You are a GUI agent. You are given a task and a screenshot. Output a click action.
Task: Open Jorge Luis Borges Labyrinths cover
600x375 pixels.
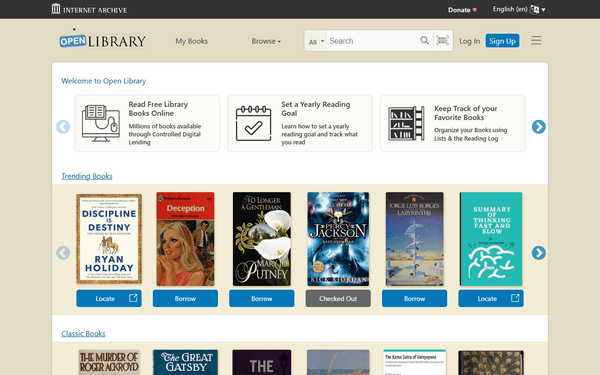tap(414, 239)
